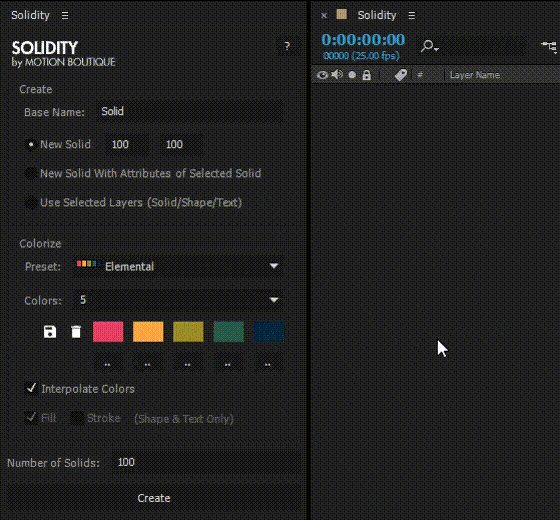The image size is (560, 520).
Task: Click the layer number column header
Action: click(x=420, y=75)
